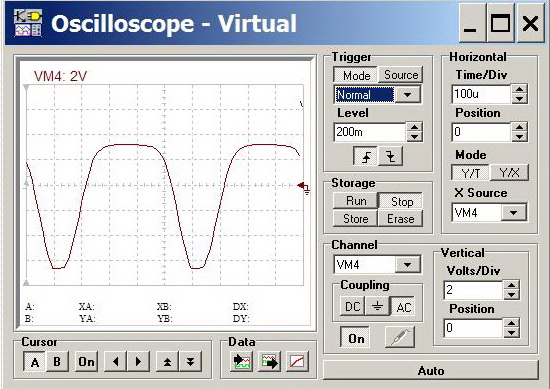Image resolution: width=550 pixels, height=389 pixels.
Task: Click the Run storage button
Action: tap(356, 201)
